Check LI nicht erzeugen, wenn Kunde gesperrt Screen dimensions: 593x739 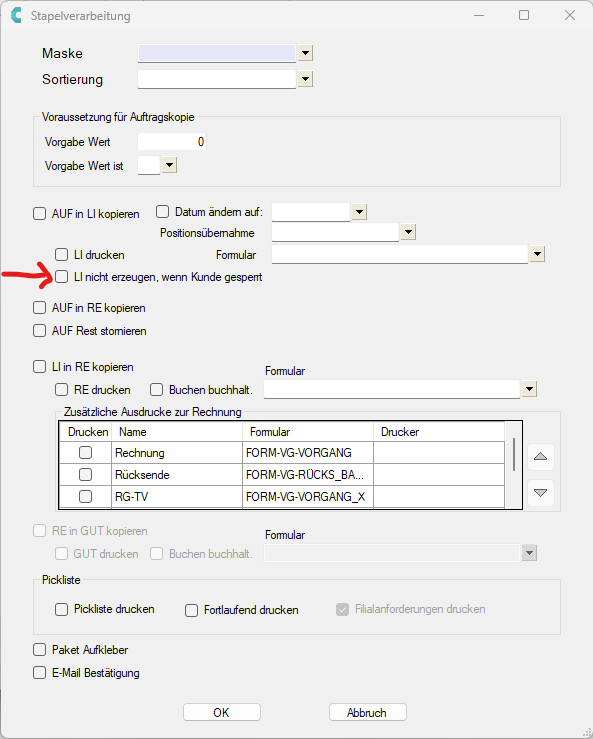point(61,277)
